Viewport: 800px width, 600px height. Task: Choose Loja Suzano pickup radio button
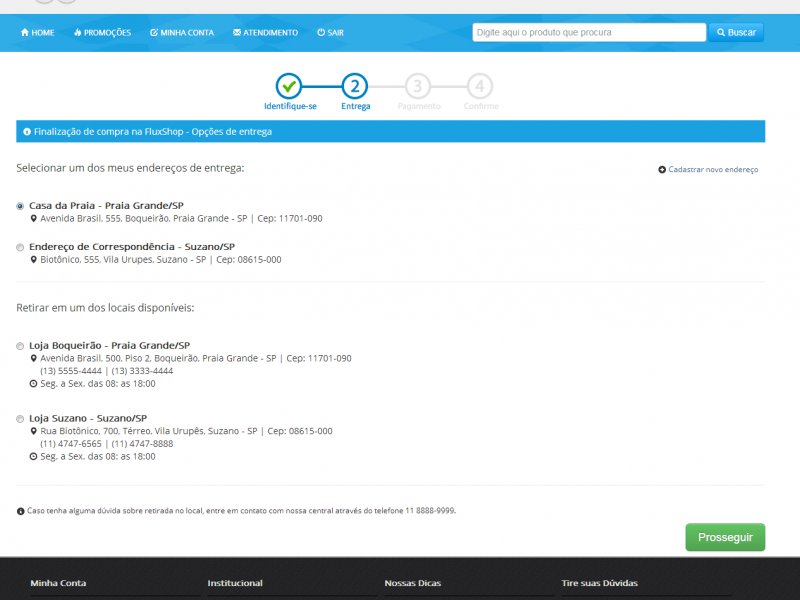click(20, 419)
